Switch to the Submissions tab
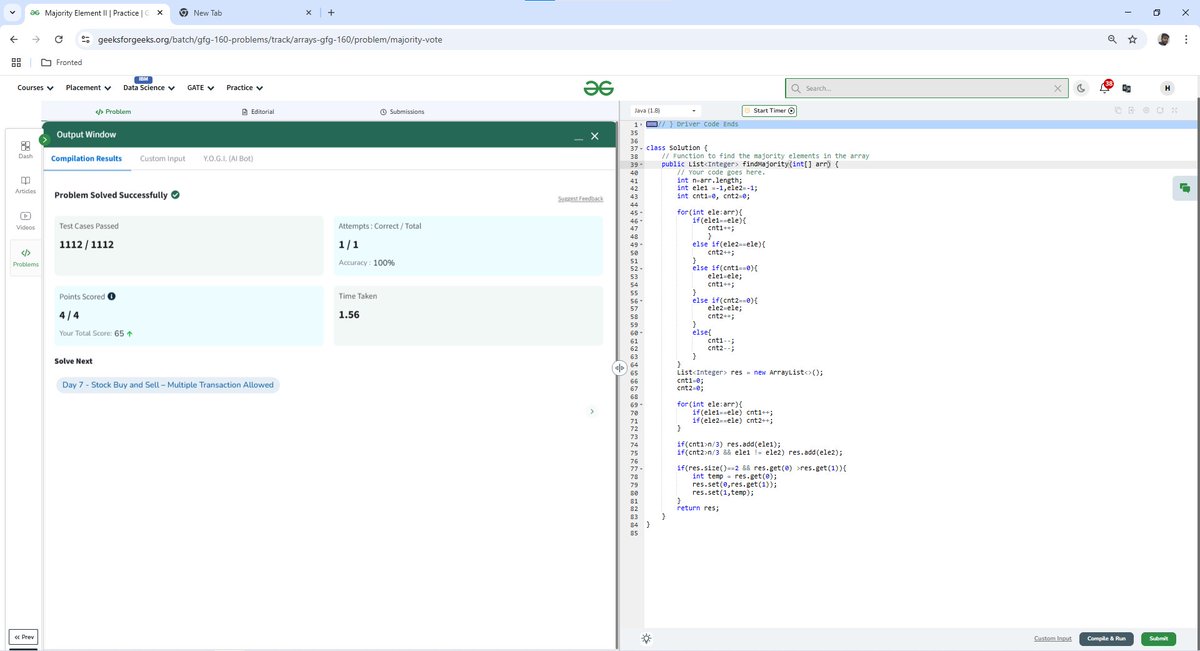The height and width of the screenshot is (651, 1200). [402, 112]
